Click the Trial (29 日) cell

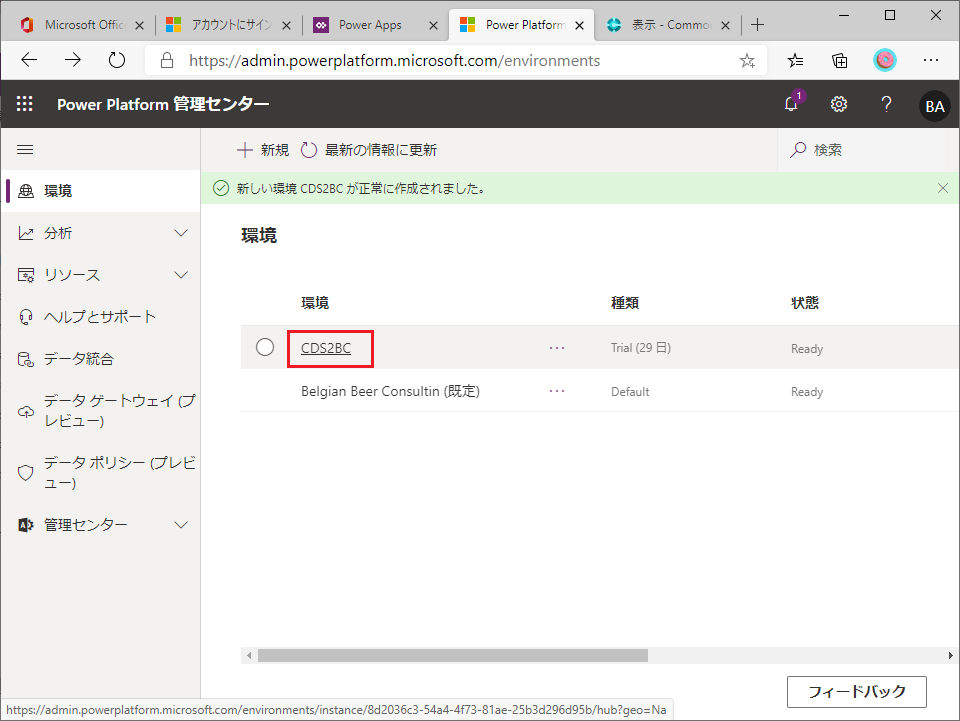point(640,348)
